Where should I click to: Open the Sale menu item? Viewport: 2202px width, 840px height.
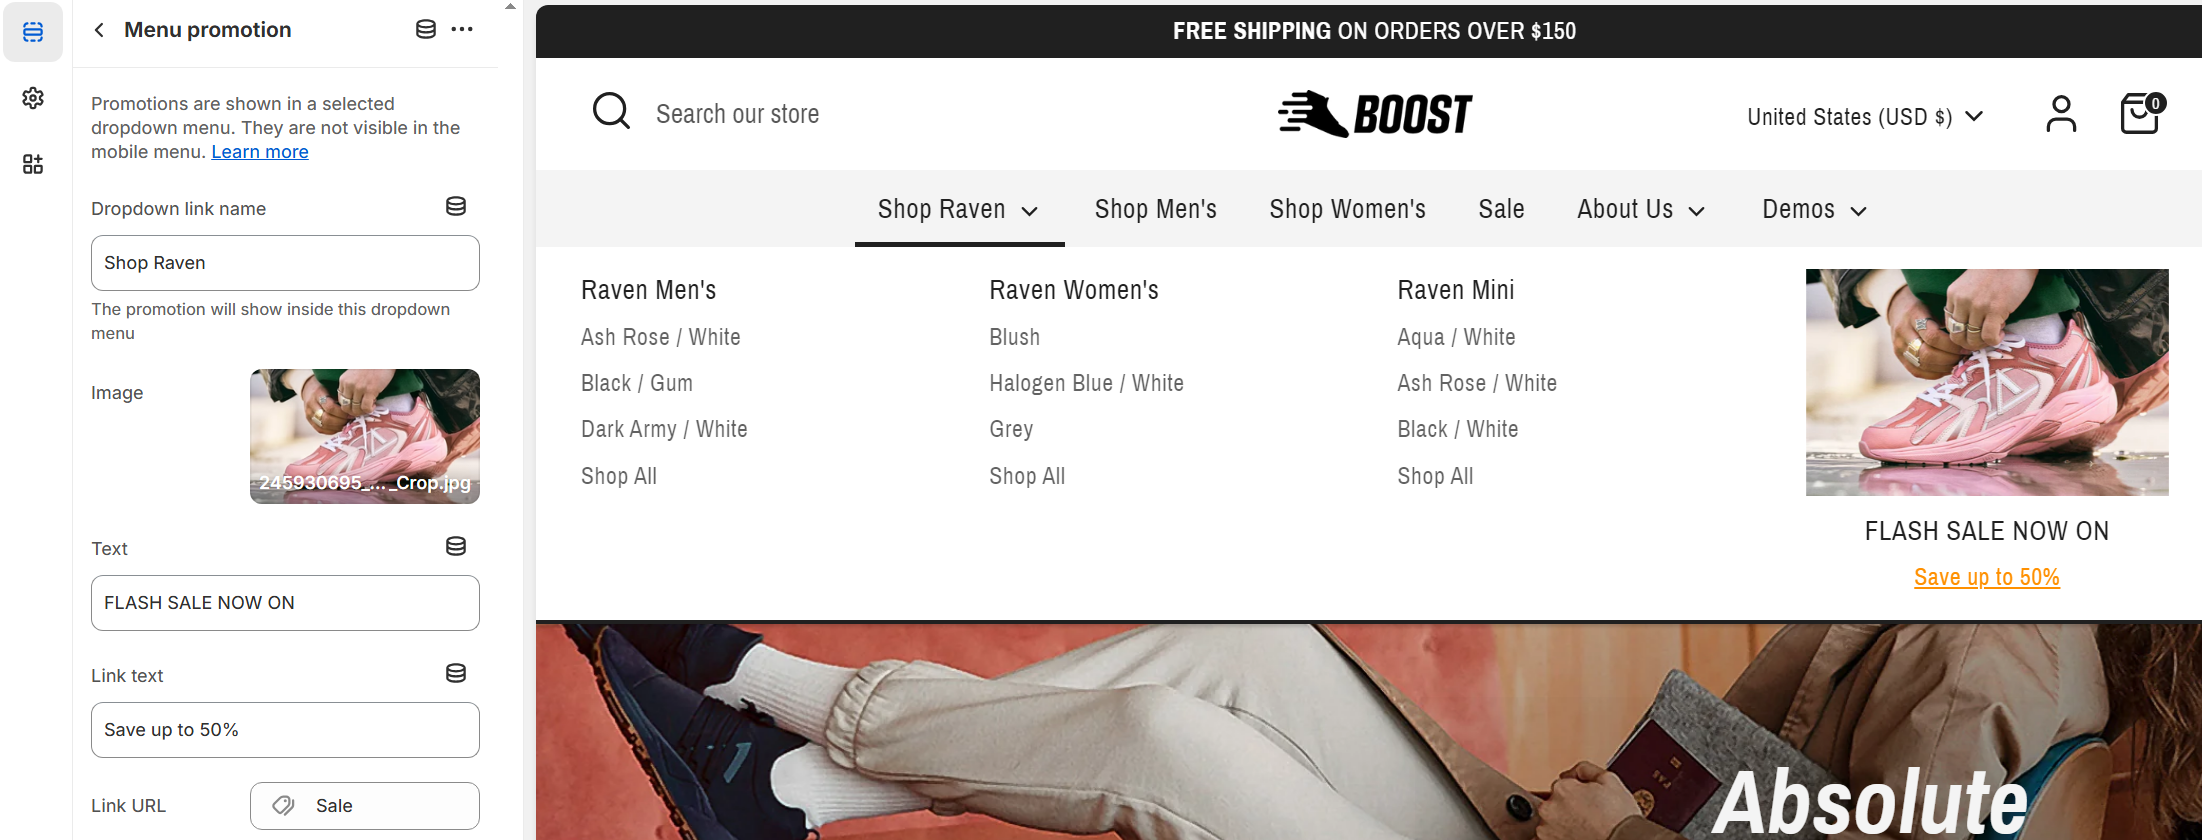click(x=1502, y=209)
